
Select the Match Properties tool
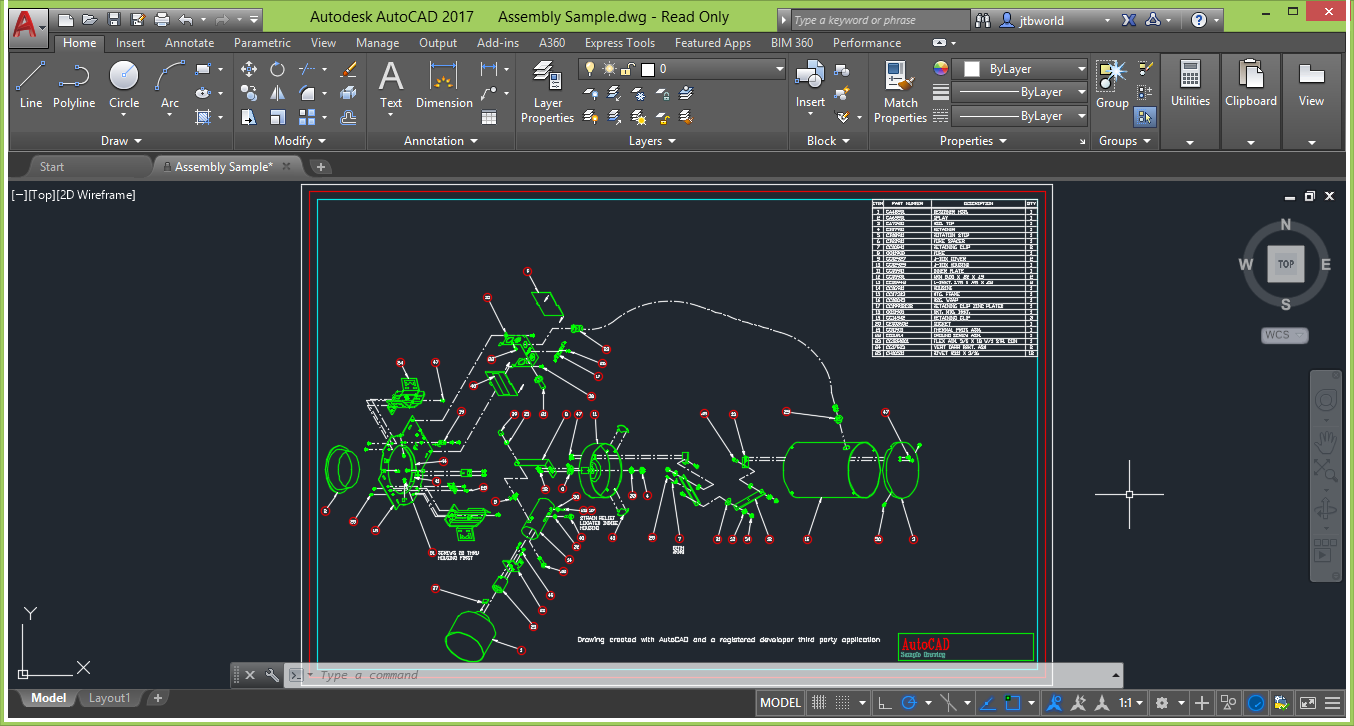(x=898, y=90)
